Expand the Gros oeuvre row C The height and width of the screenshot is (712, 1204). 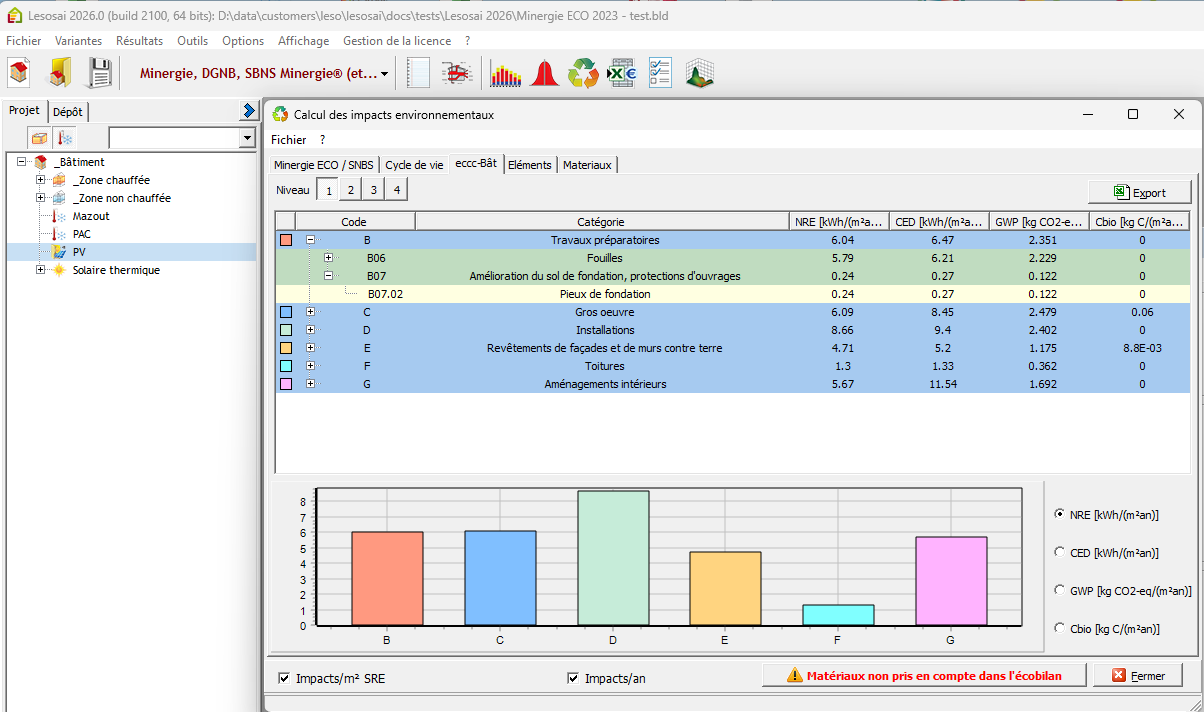[x=310, y=312]
